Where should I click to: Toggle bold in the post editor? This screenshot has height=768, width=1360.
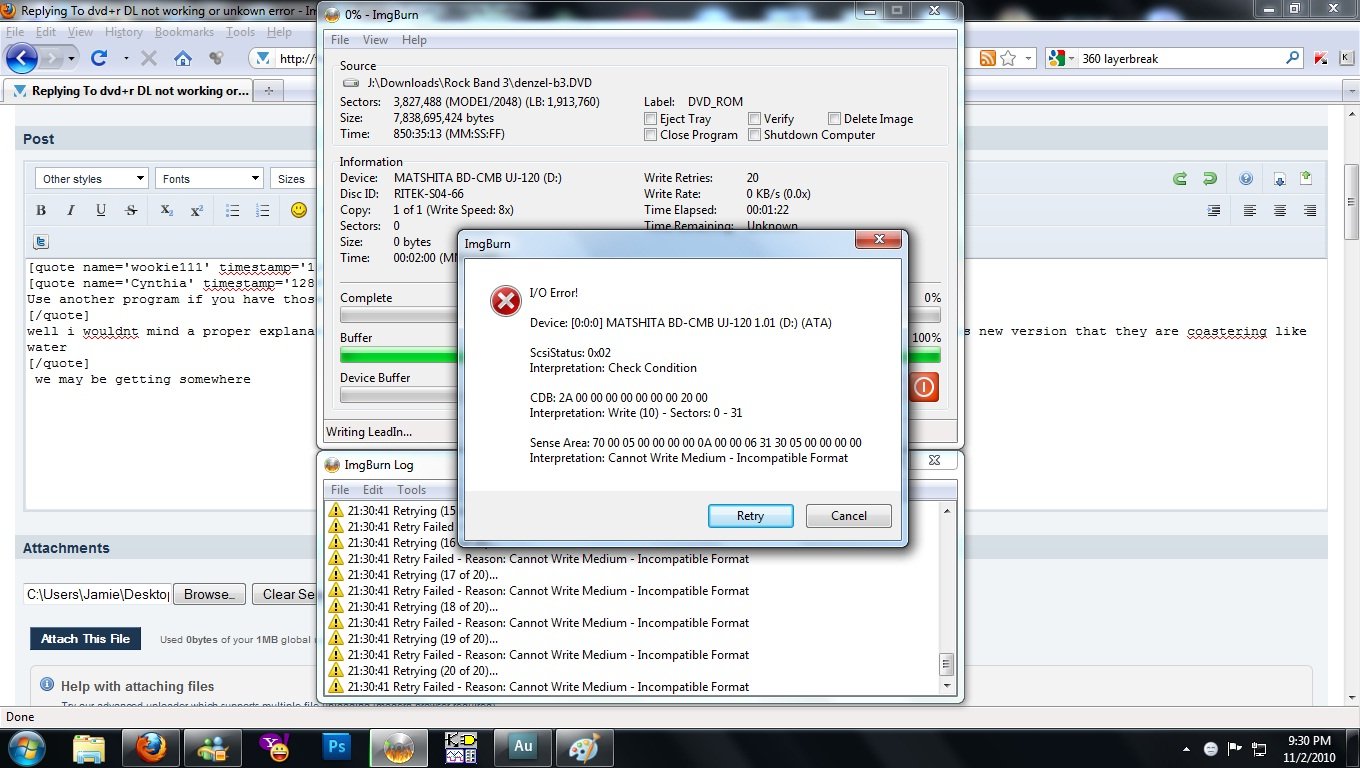41,210
